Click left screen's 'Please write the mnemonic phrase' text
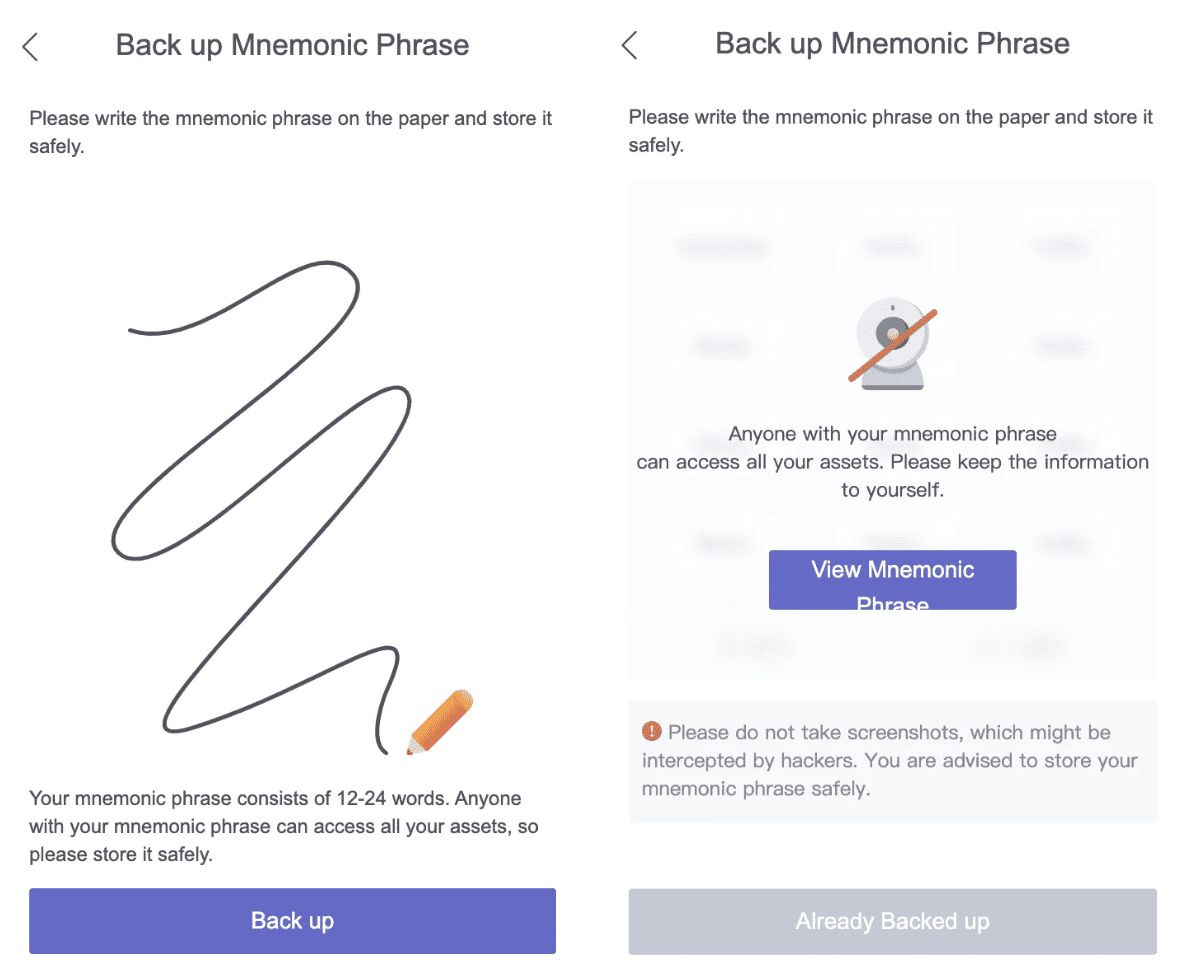This screenshot has height=976, width=1182. [290, 132]
